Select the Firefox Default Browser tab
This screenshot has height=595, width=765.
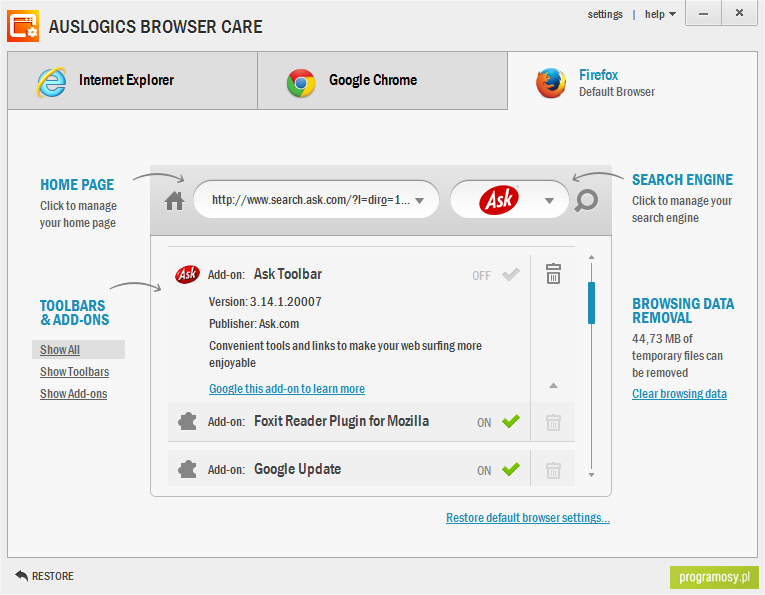click(x=632, y=81)
